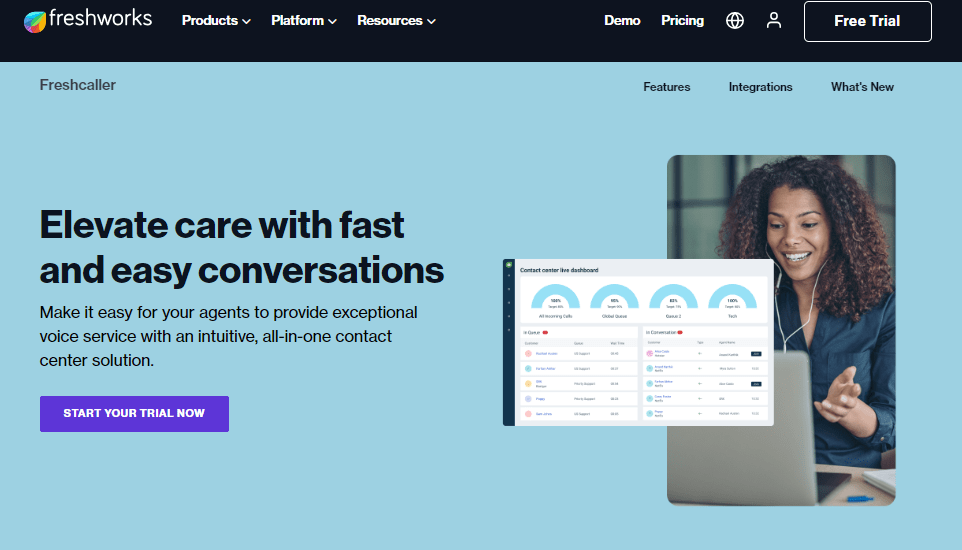The width and height of the screenshot is (962, 550).
Task: Click the All Incoming Calls gauge
Action: pos(555,301)
